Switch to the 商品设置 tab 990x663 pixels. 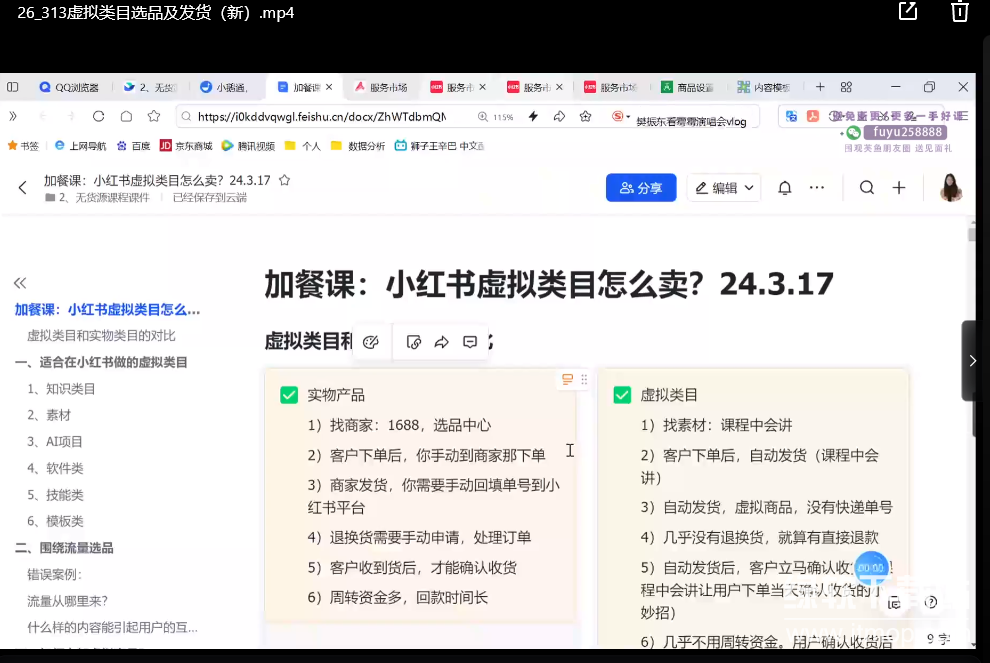click(688, 87)
